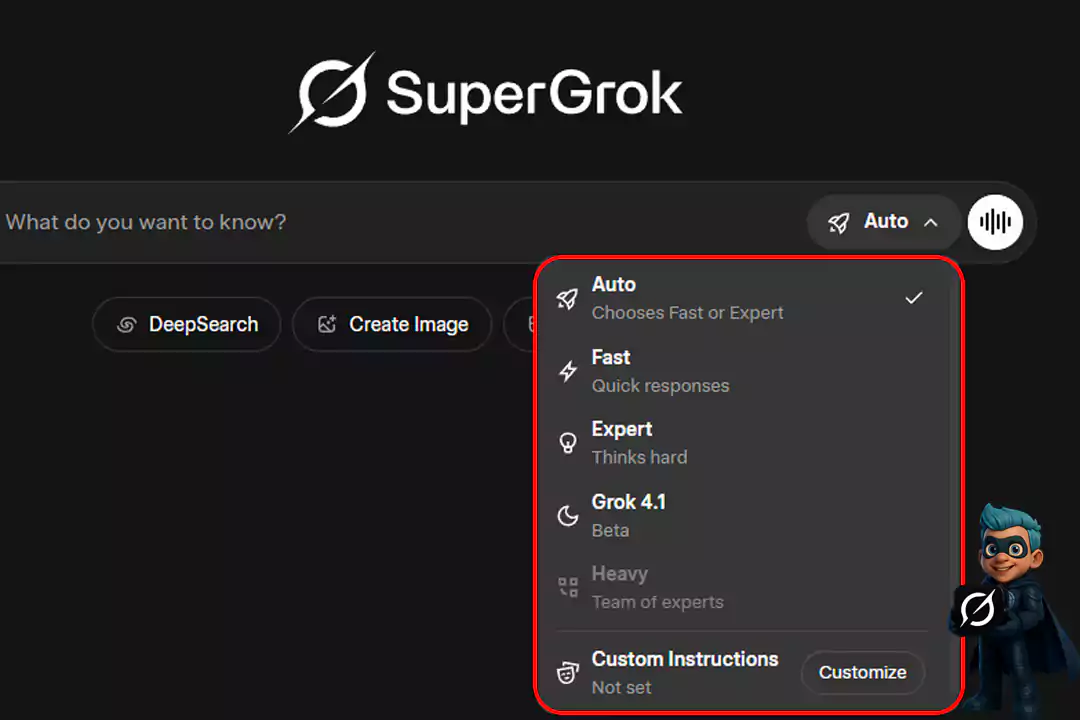Click the team-of-experts icon beside Heavy
The image size is (1080, 720).
[x=568, y=587]
